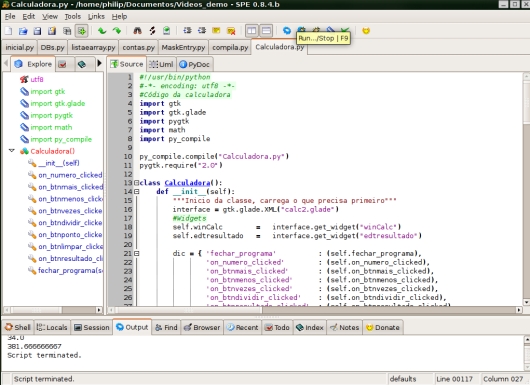Click the black lightning-bolt toolbar icon
Screen dimensions: 530x385
pyautogui.click(x=152, y=31)
